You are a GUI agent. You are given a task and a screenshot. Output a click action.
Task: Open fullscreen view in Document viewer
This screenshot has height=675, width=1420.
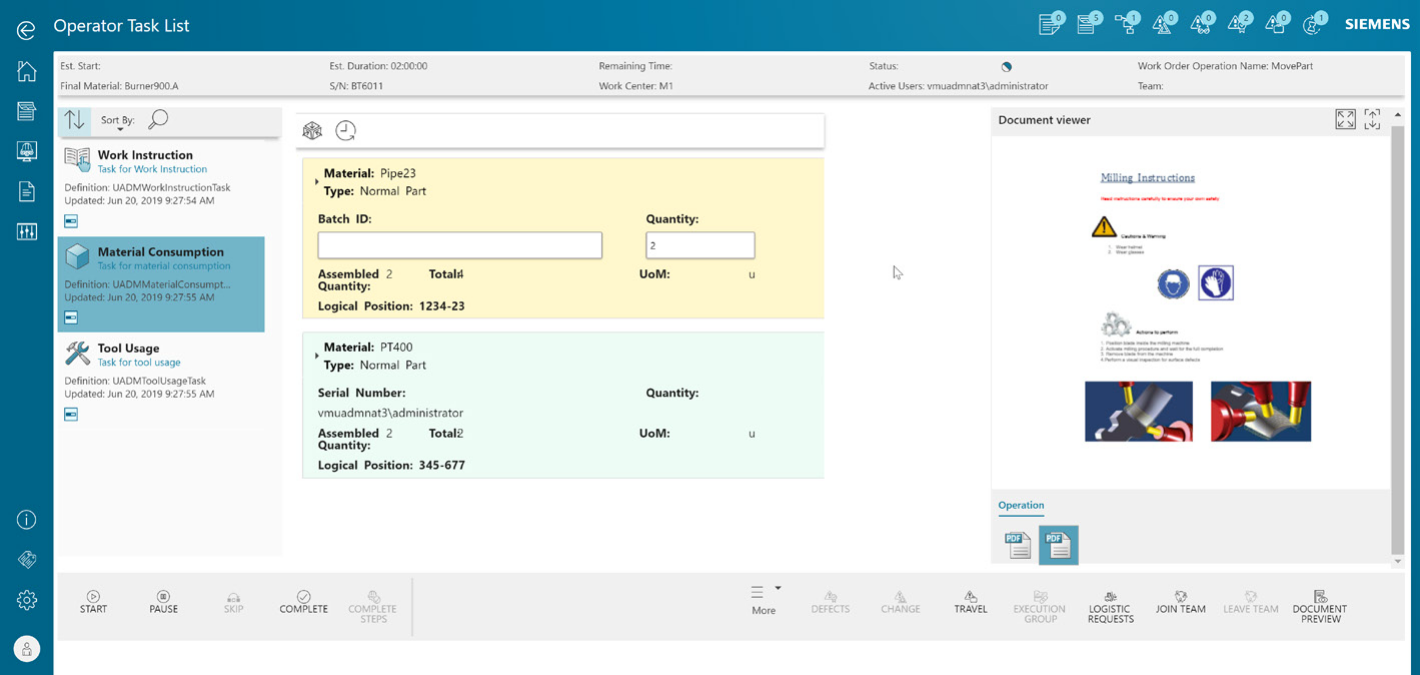click(x=1345, y=120)
